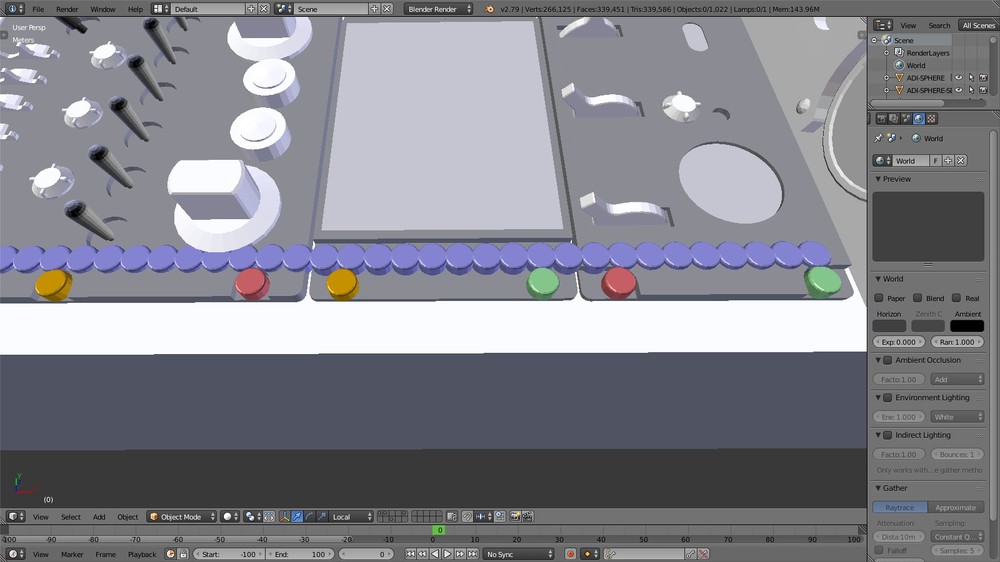
Task: Jump to end frame in timeline
Action: (473, 554)
